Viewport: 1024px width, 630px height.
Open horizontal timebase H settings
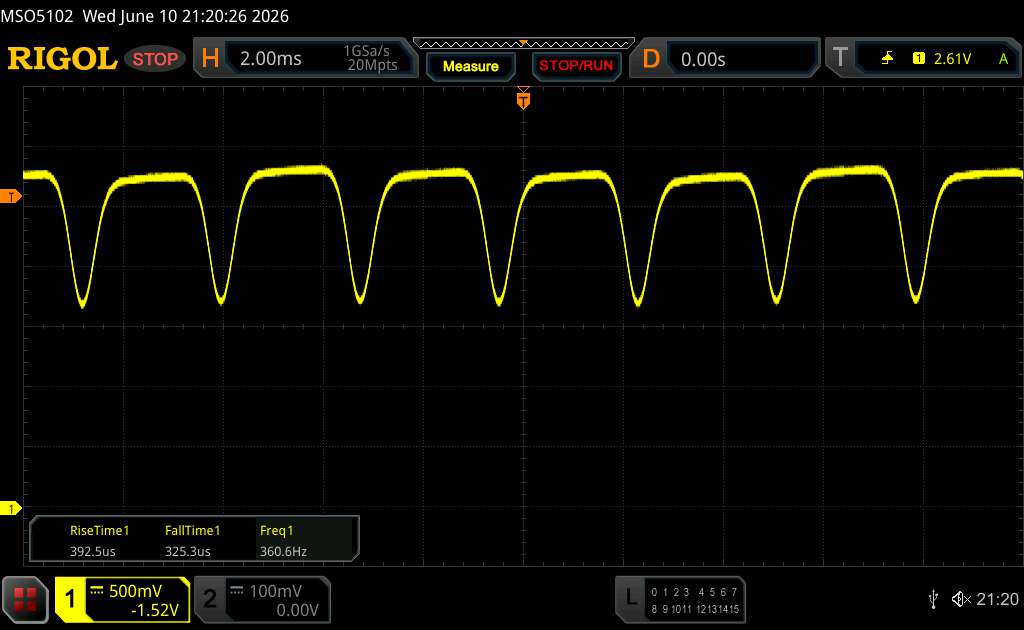(x=210, y=58)
